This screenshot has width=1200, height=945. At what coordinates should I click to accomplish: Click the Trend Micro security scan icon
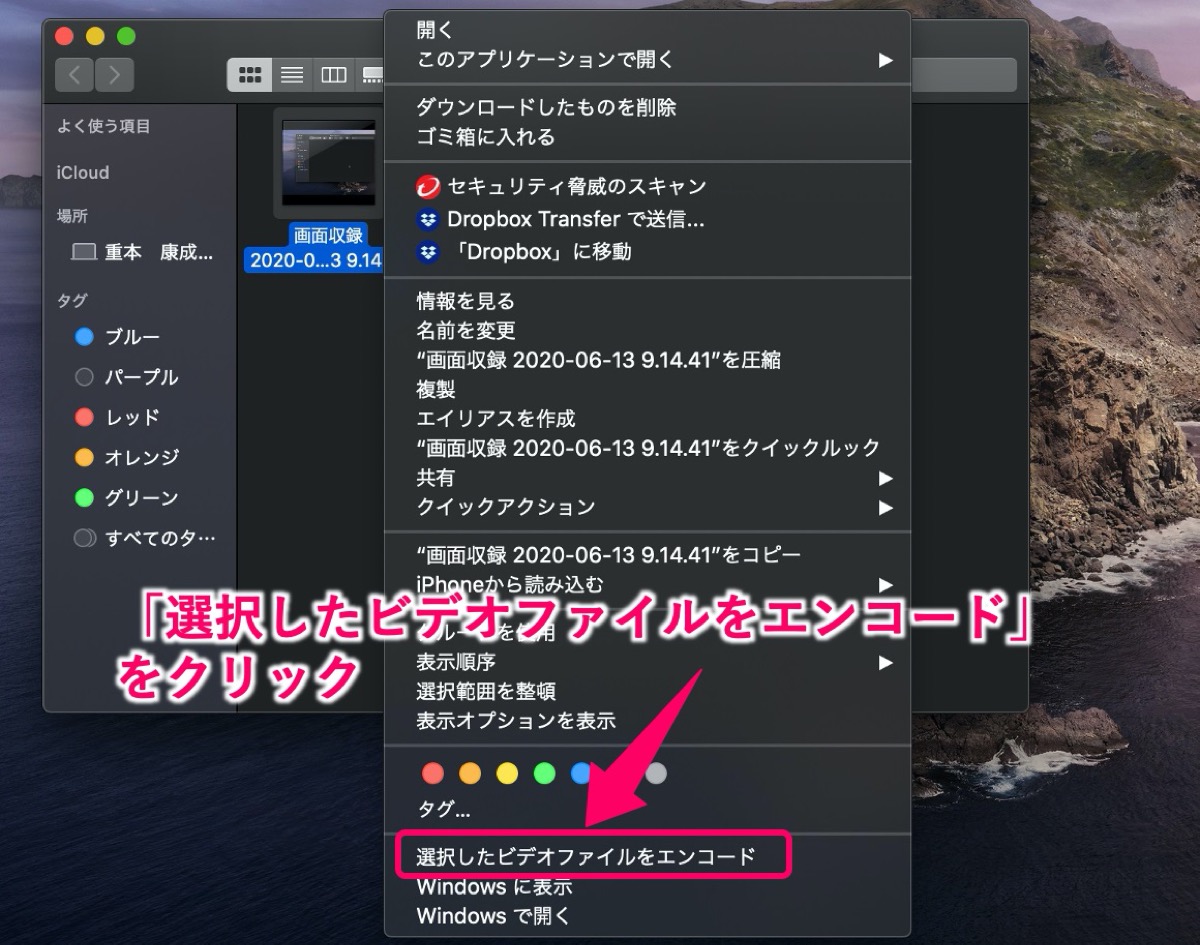coord(429,187)
